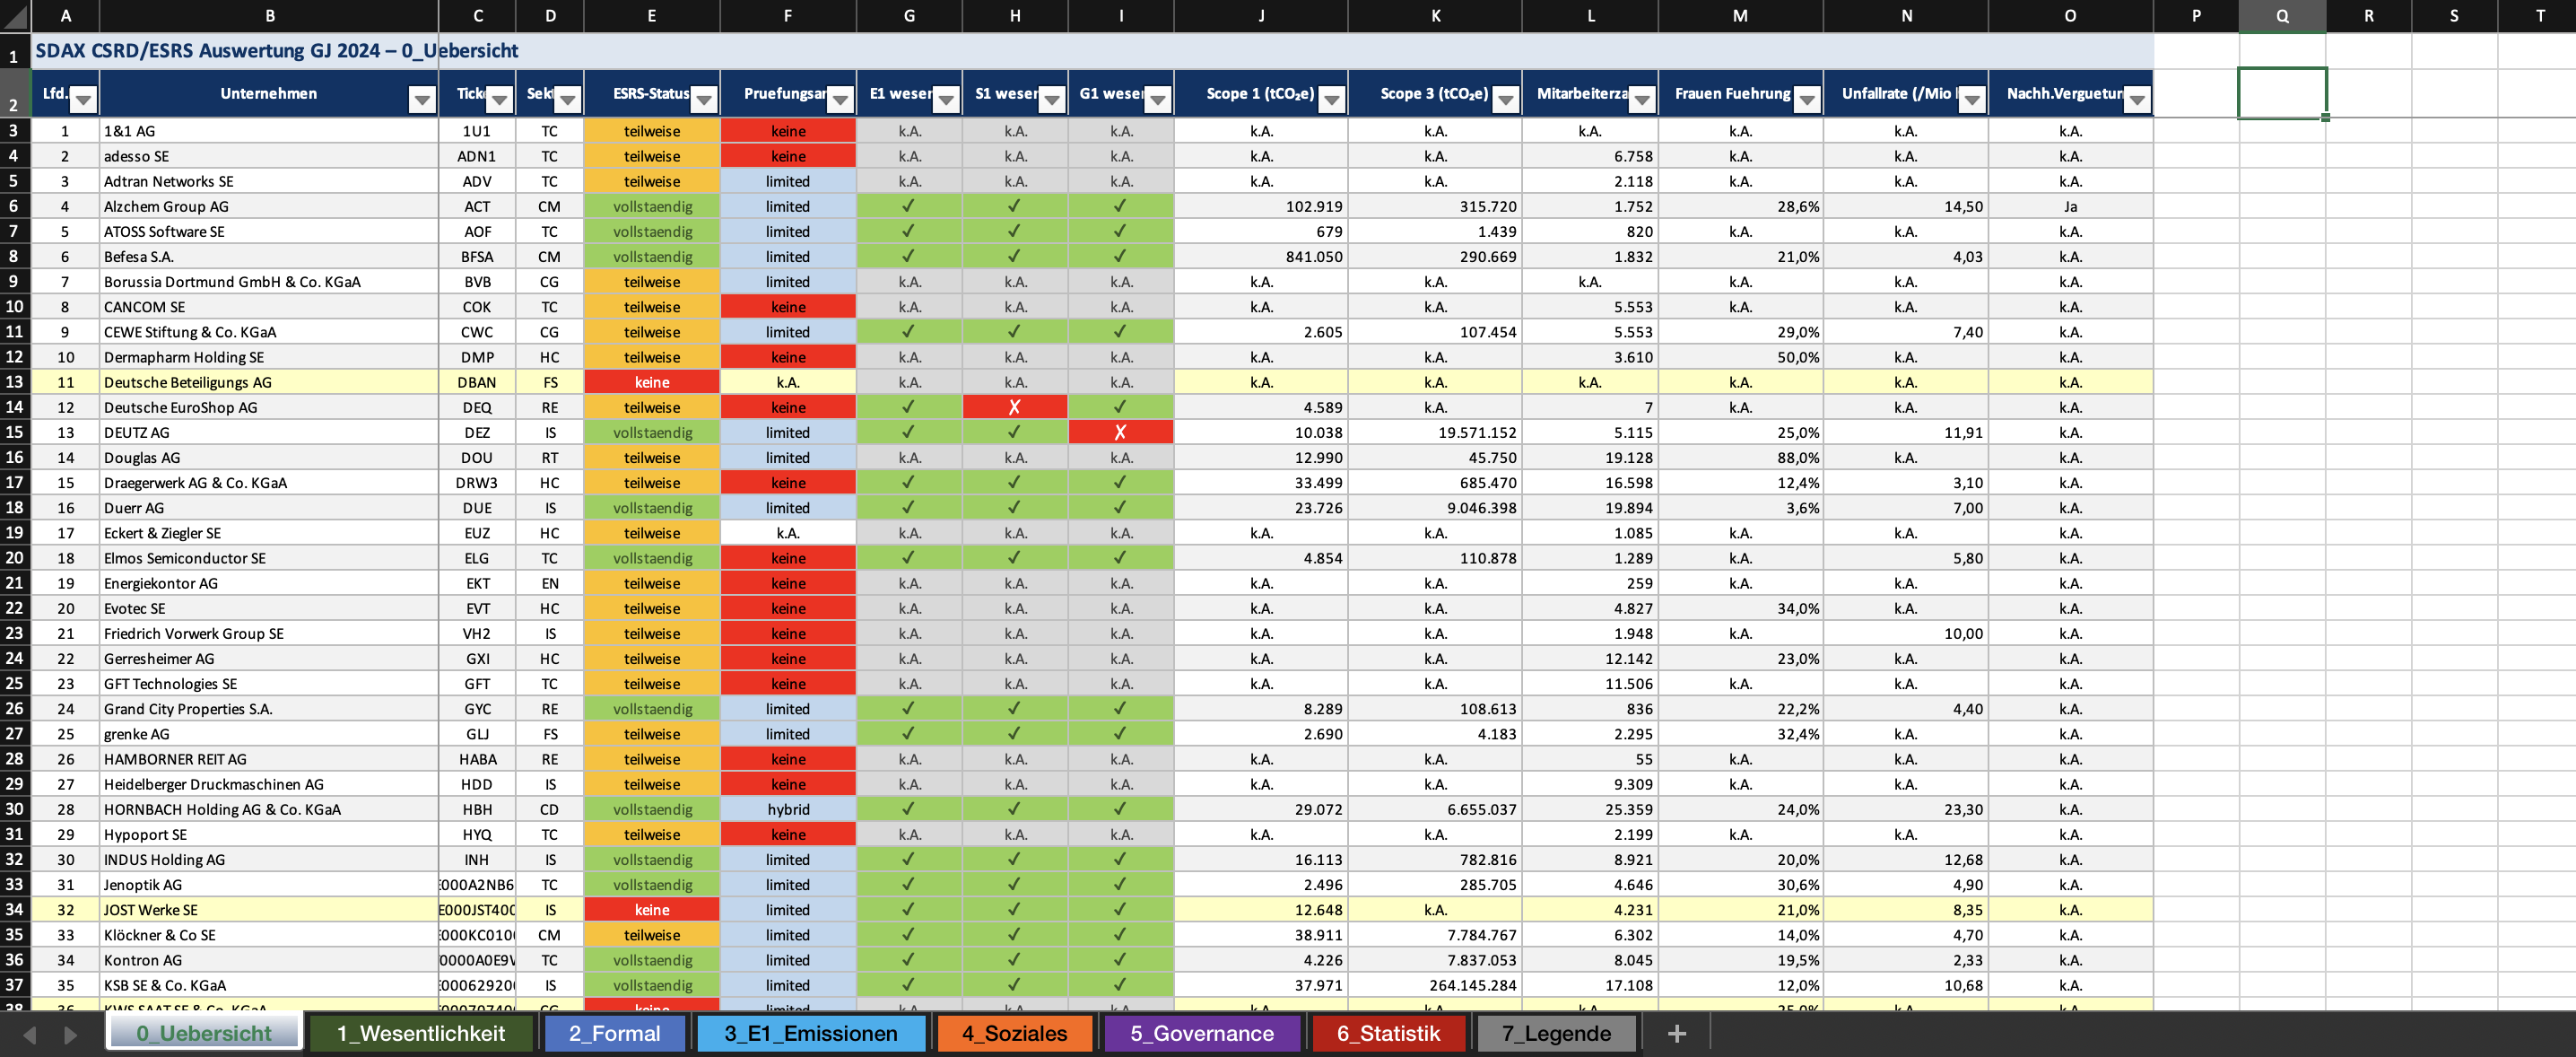Select column L by clicking its header
Screen dimensions: 2576x1057
point(1590,16)
